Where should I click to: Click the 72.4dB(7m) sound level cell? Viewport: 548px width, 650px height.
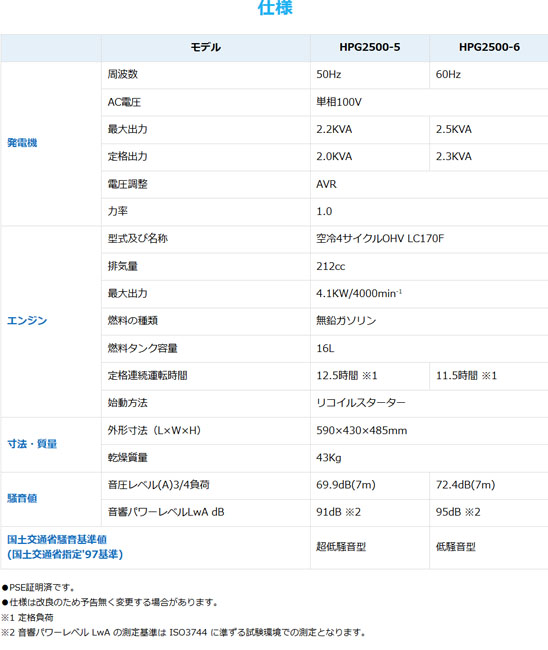489,485
